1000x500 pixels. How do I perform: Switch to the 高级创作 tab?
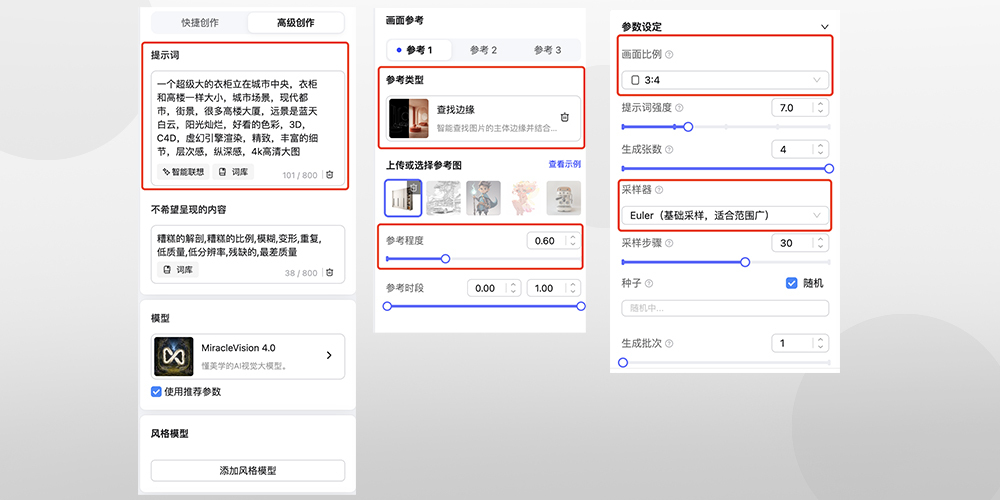[x=295, y=22]
